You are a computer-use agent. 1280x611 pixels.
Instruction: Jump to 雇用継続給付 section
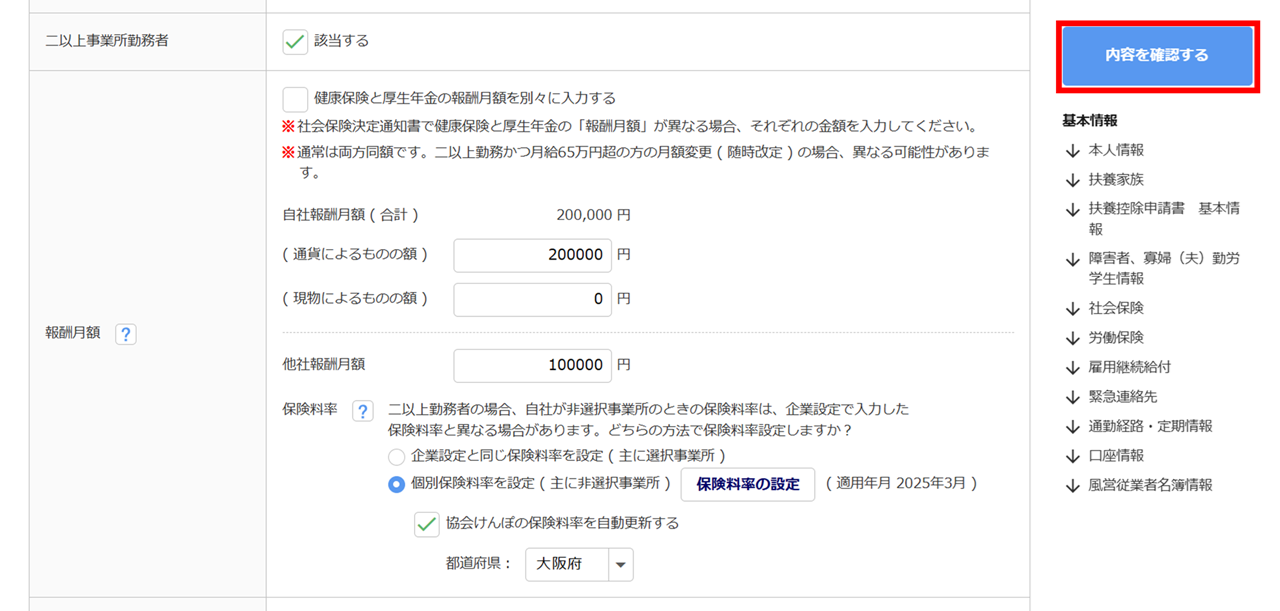pos(1129,367)
